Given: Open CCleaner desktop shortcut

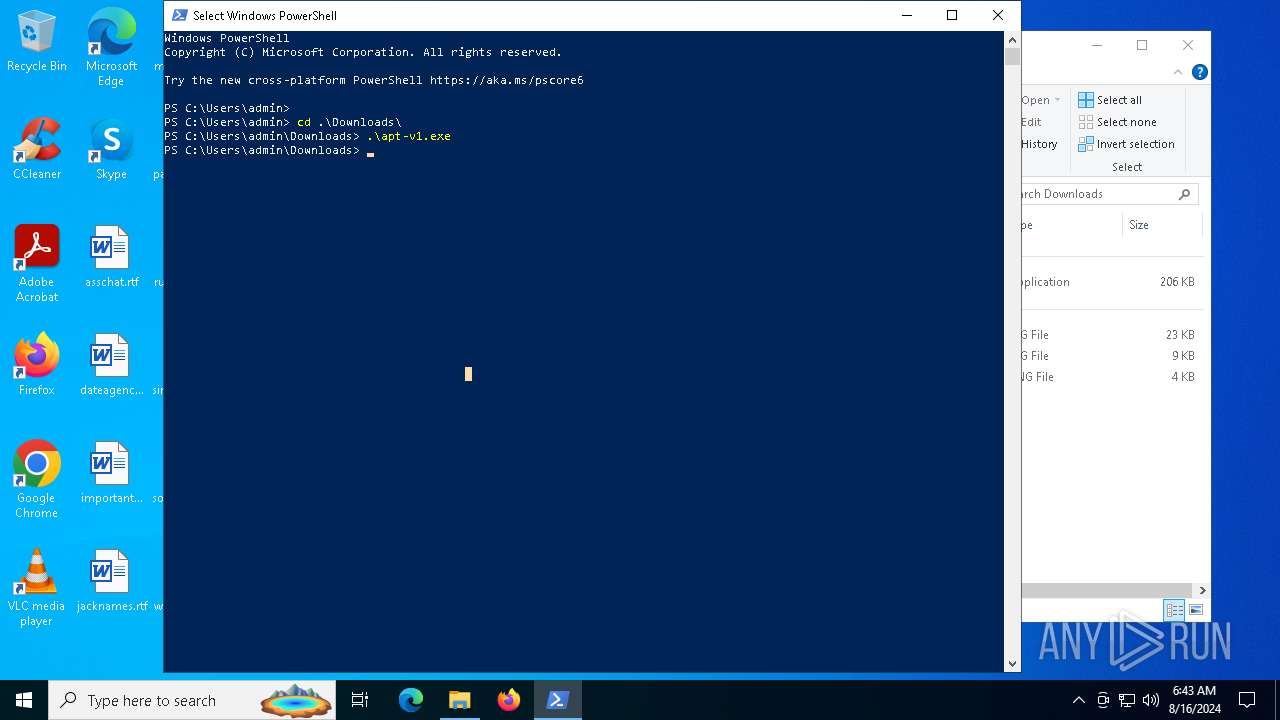Looking at the screenshot, I should tap(37, 150).
